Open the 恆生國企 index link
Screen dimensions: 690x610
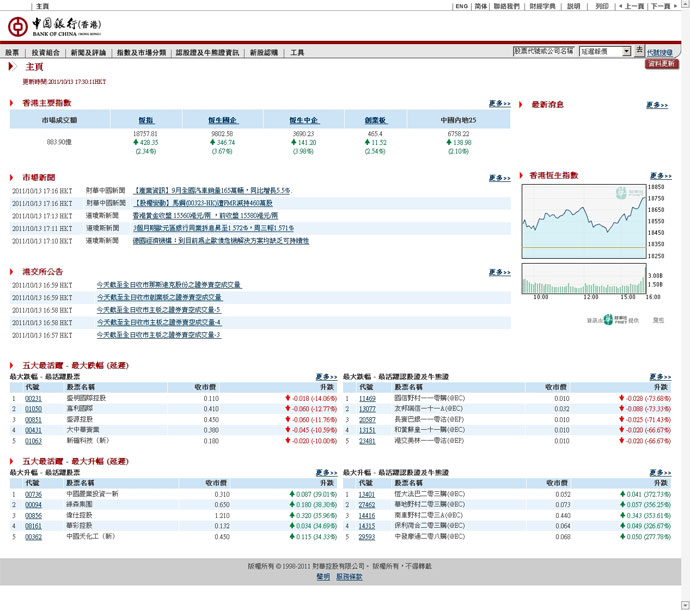[223, 120]
